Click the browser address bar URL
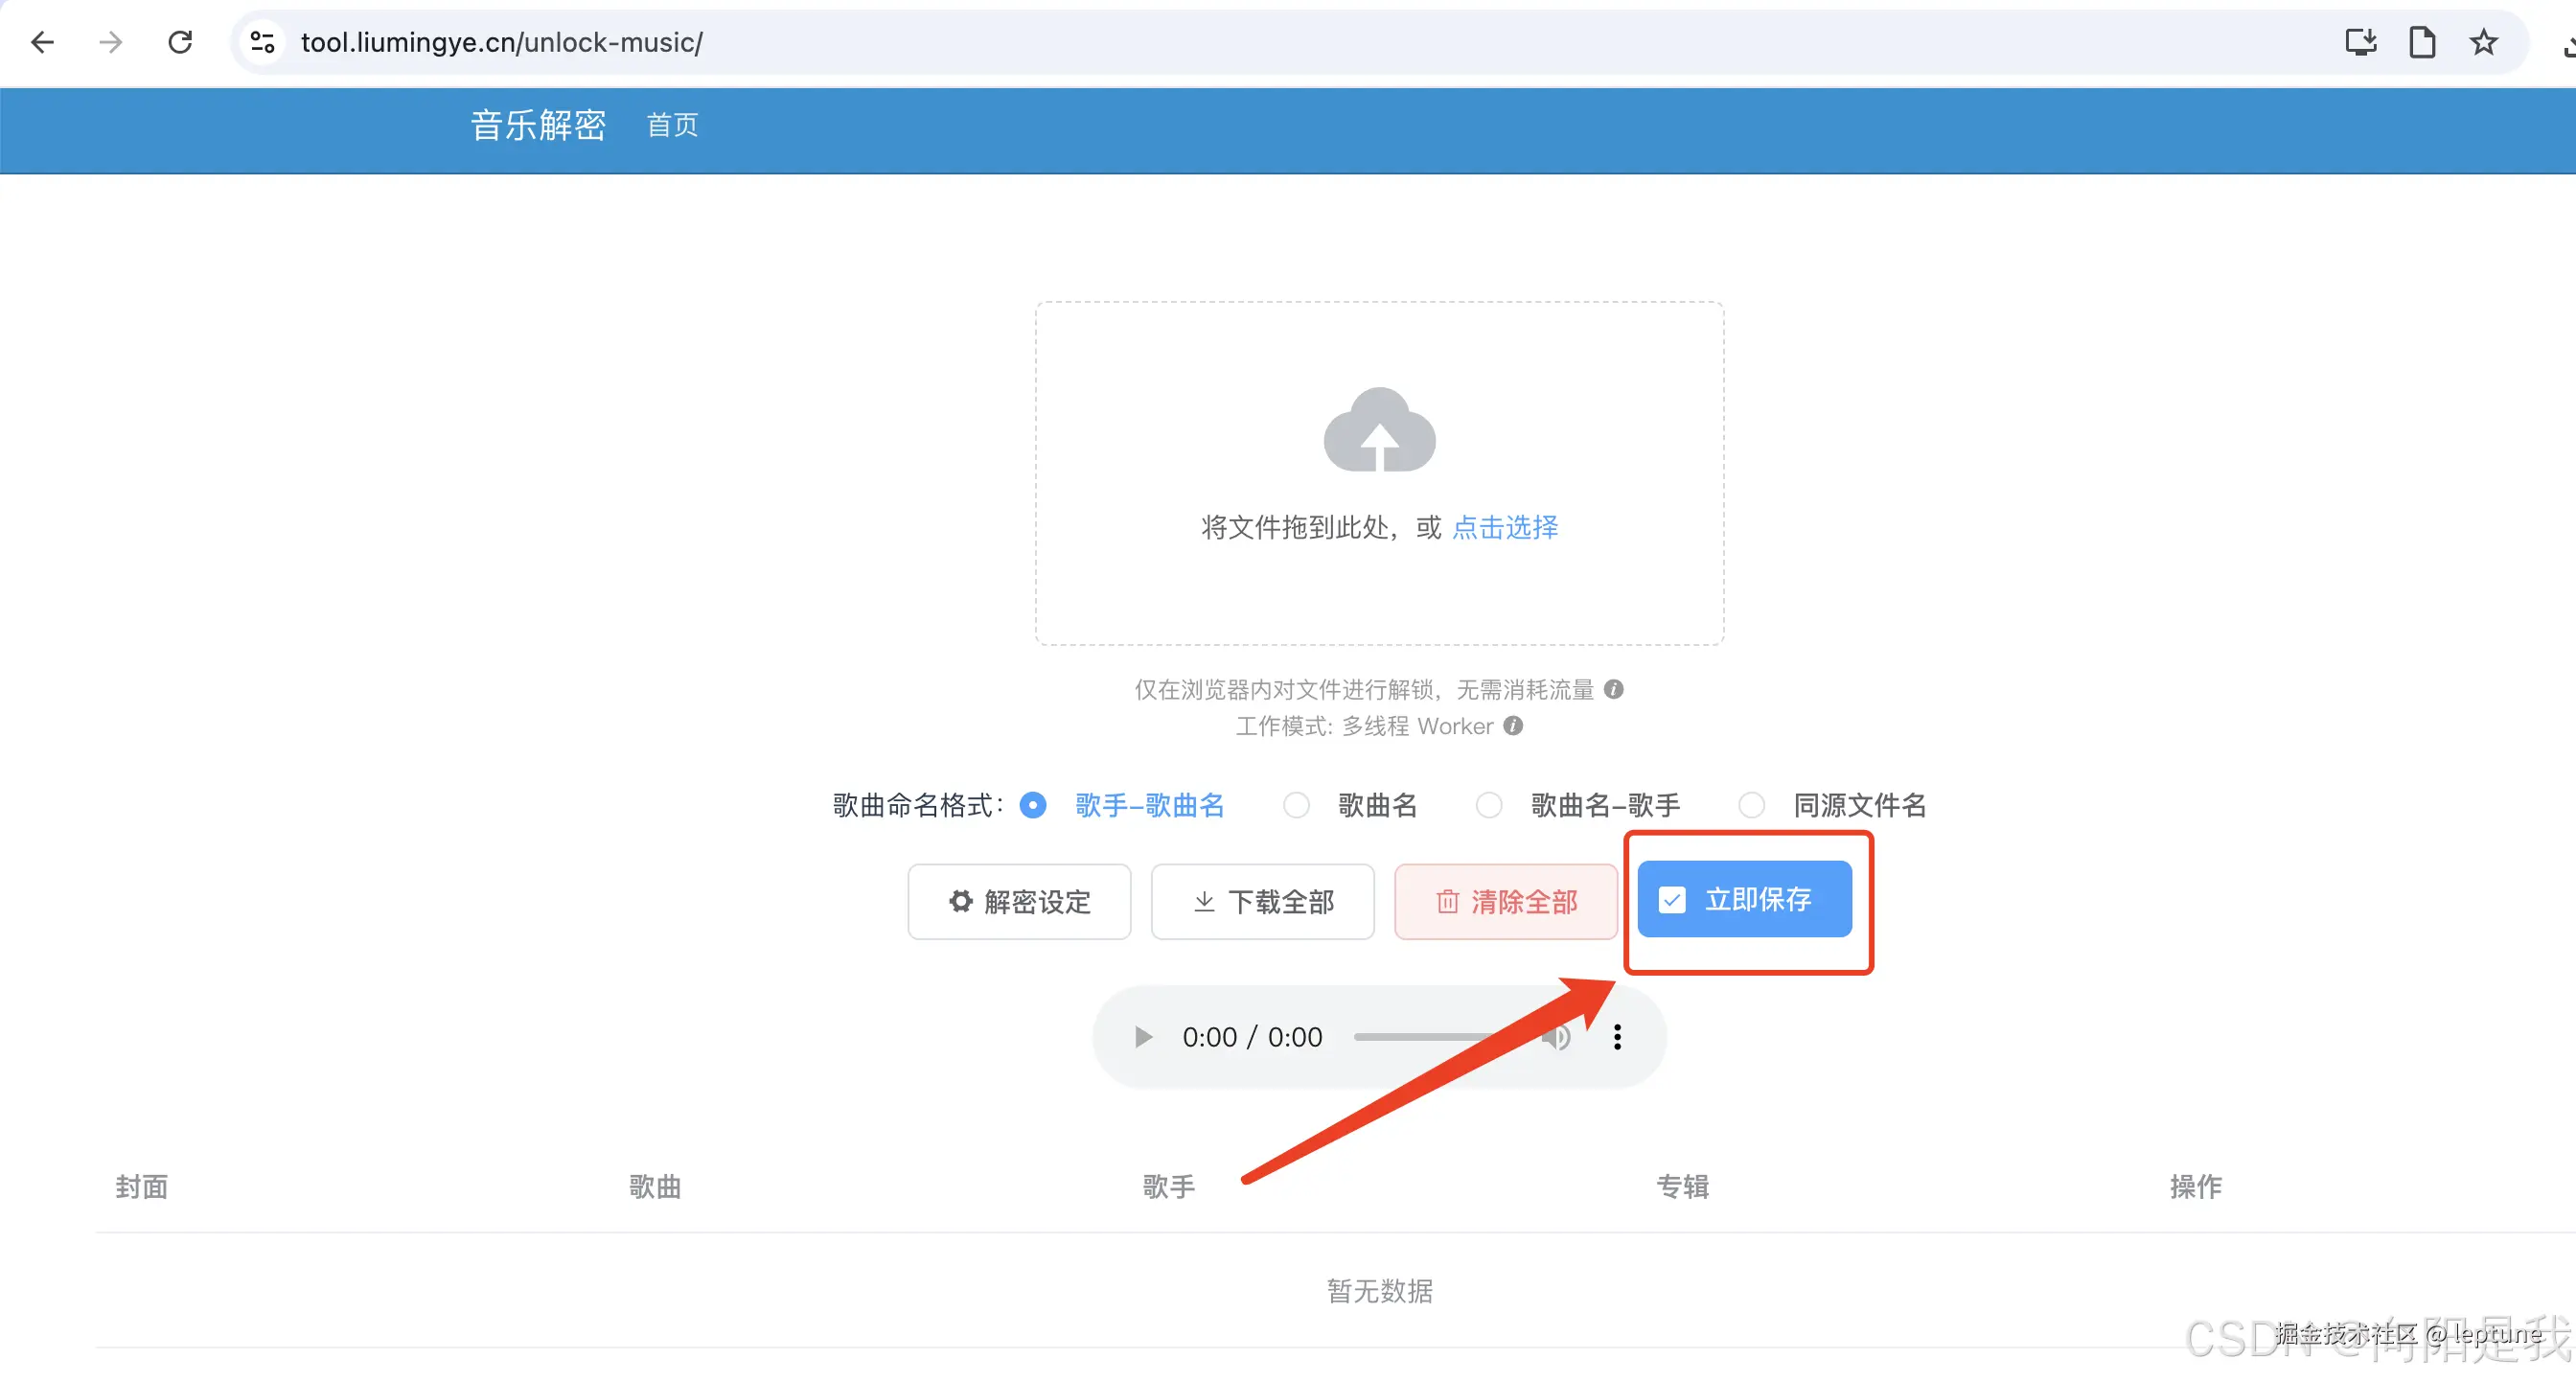Viewport: 2576px width, 1382px height. [502, 42]
